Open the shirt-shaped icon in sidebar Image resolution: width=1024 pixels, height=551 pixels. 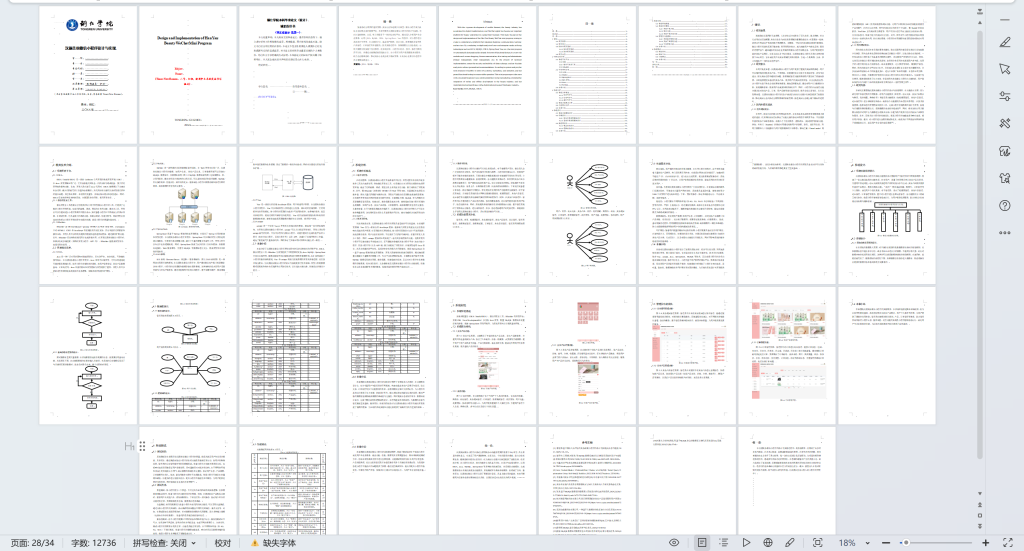(1004, 178)
